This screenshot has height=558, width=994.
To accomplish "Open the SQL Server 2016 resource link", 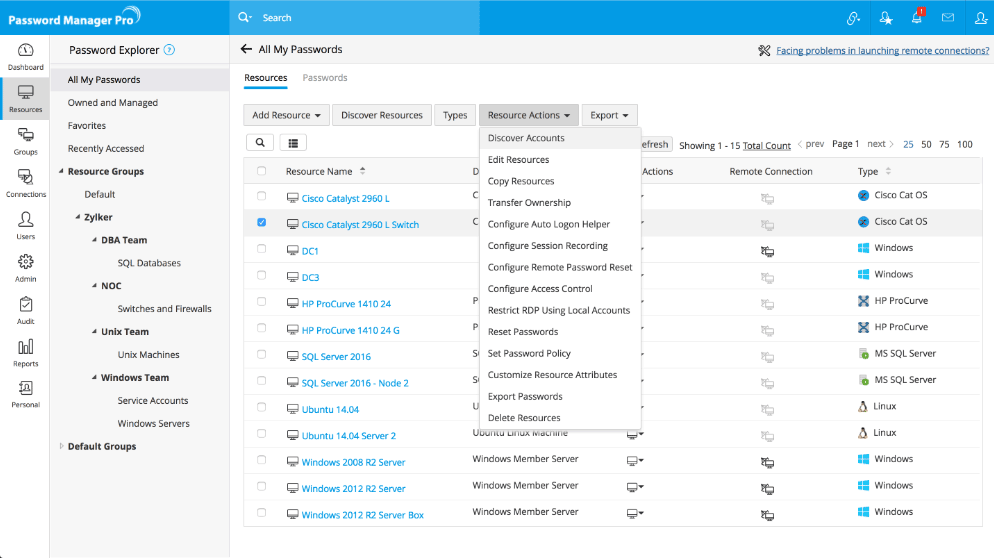I will pyautogui.click(x=336, y=356).
